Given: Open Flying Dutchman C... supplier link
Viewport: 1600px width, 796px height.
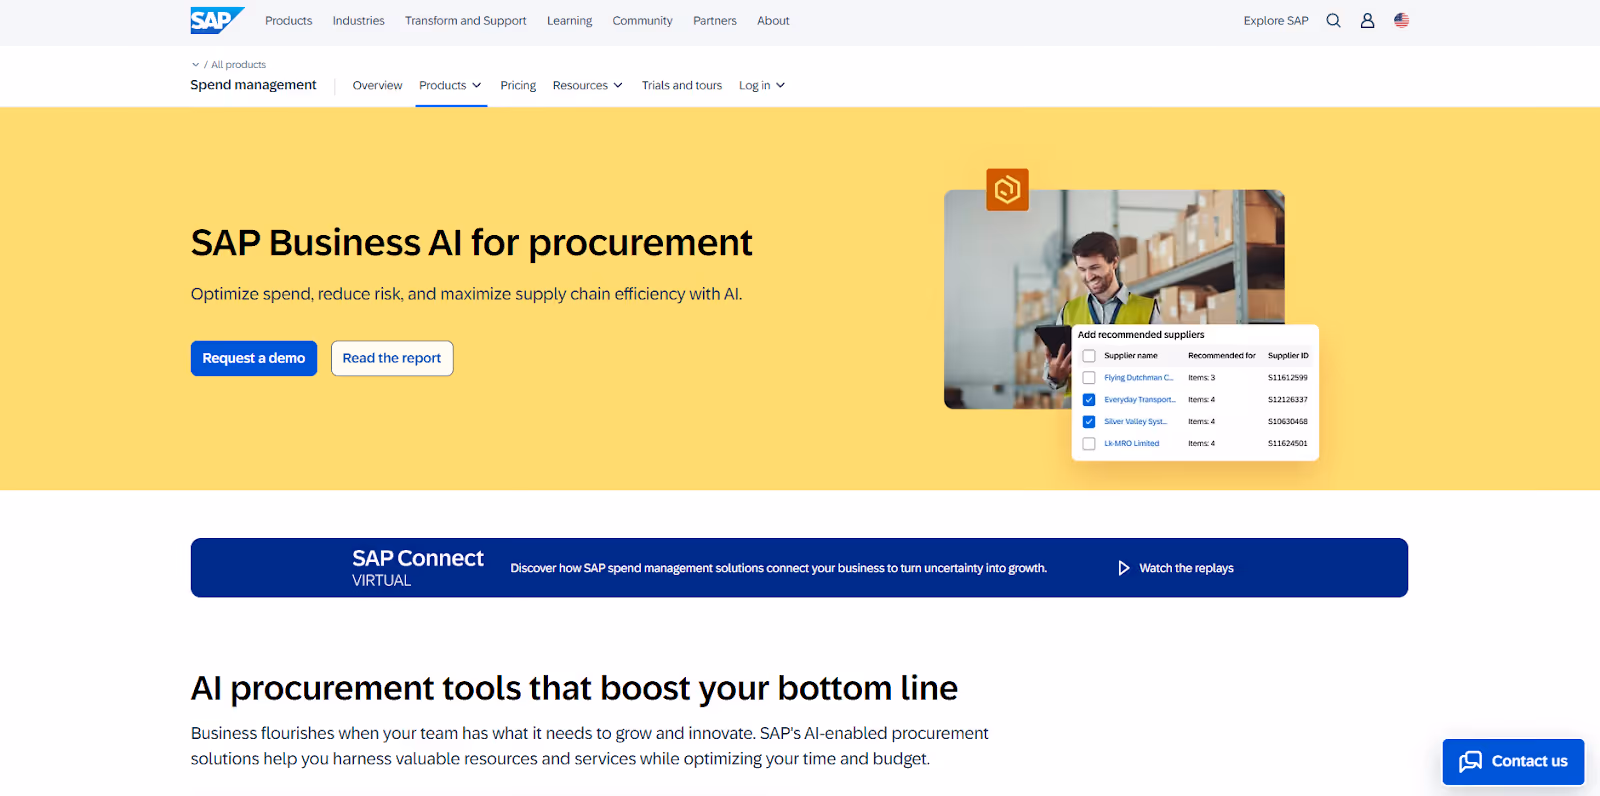Looking at the screenshot, I should (x=1138, y=378).
